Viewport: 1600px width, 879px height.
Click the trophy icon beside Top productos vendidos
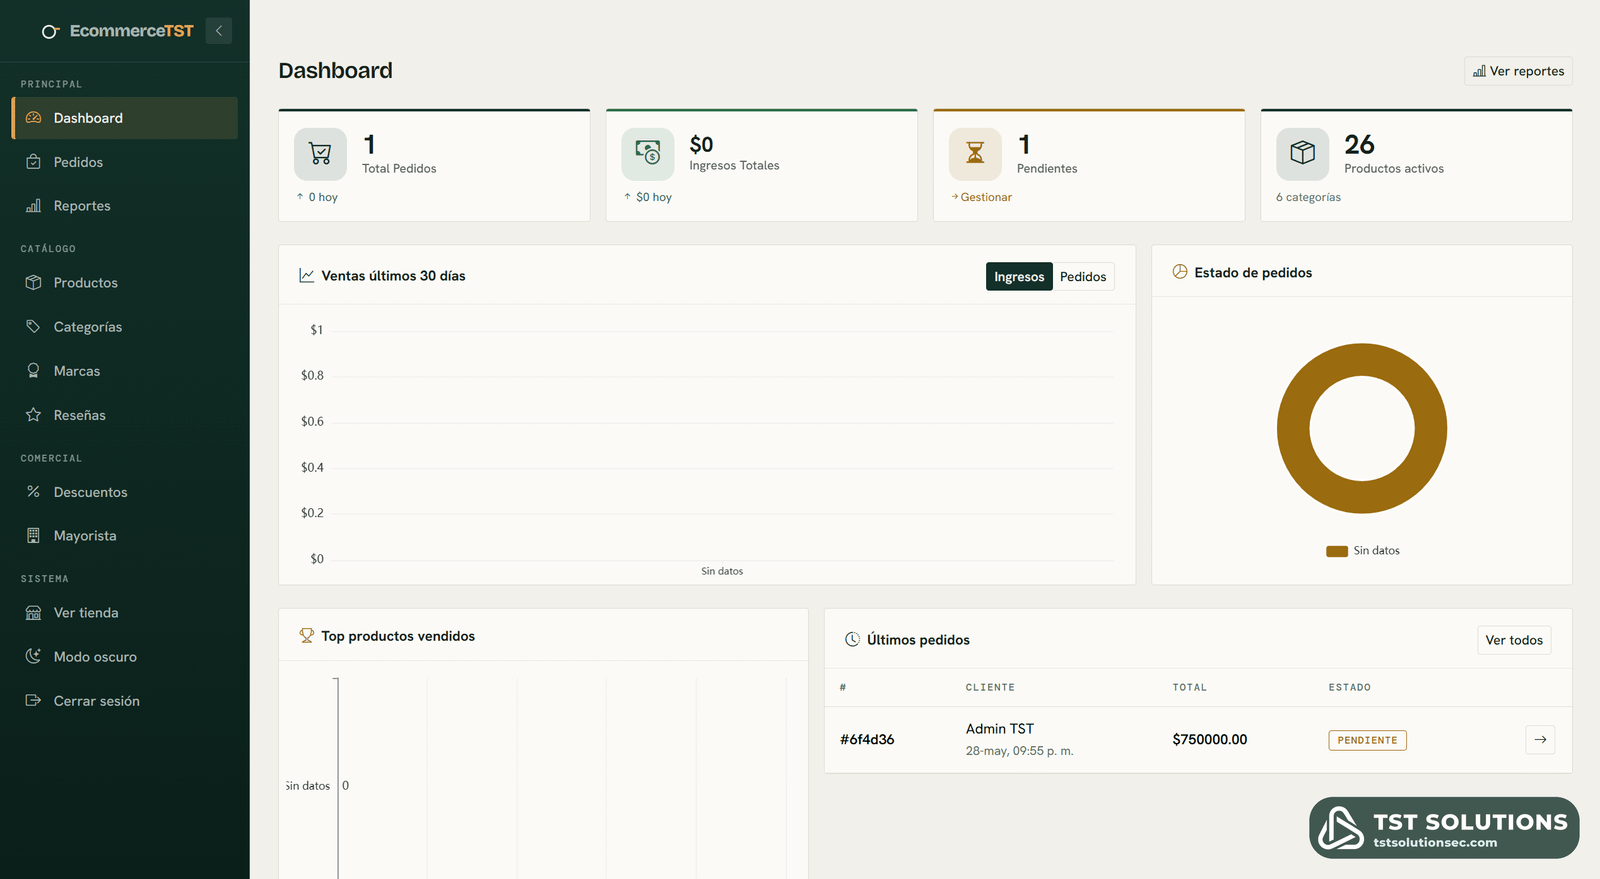307,636
